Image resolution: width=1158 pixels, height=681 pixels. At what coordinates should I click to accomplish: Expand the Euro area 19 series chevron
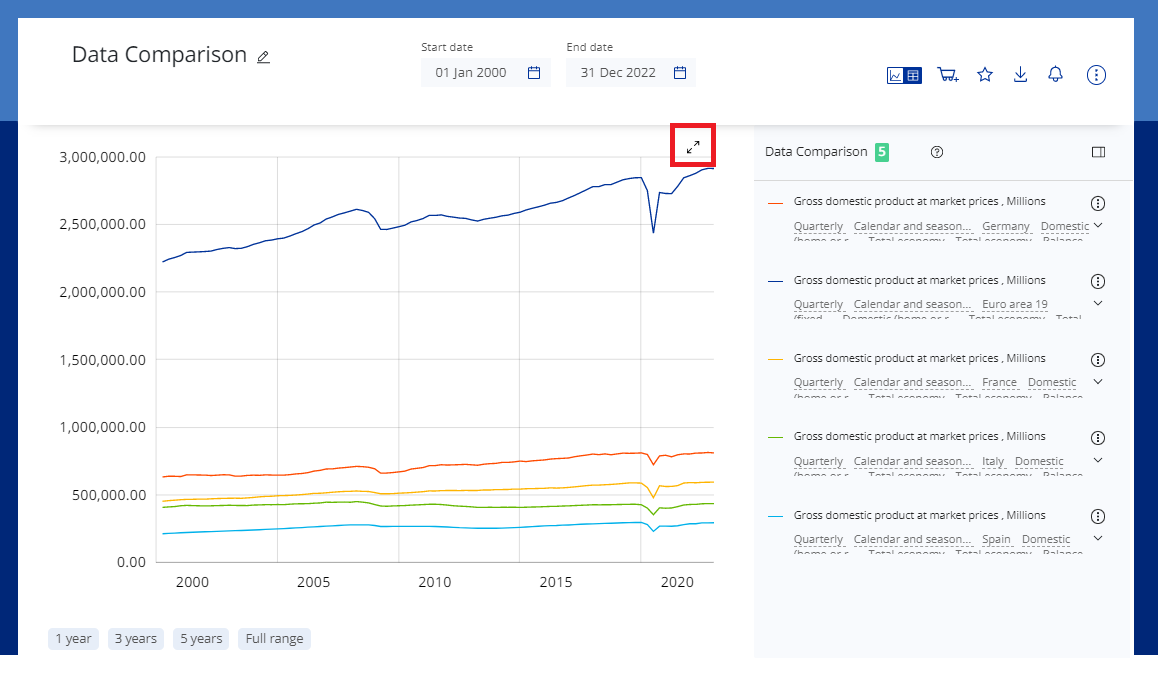tap(1098, 303)
